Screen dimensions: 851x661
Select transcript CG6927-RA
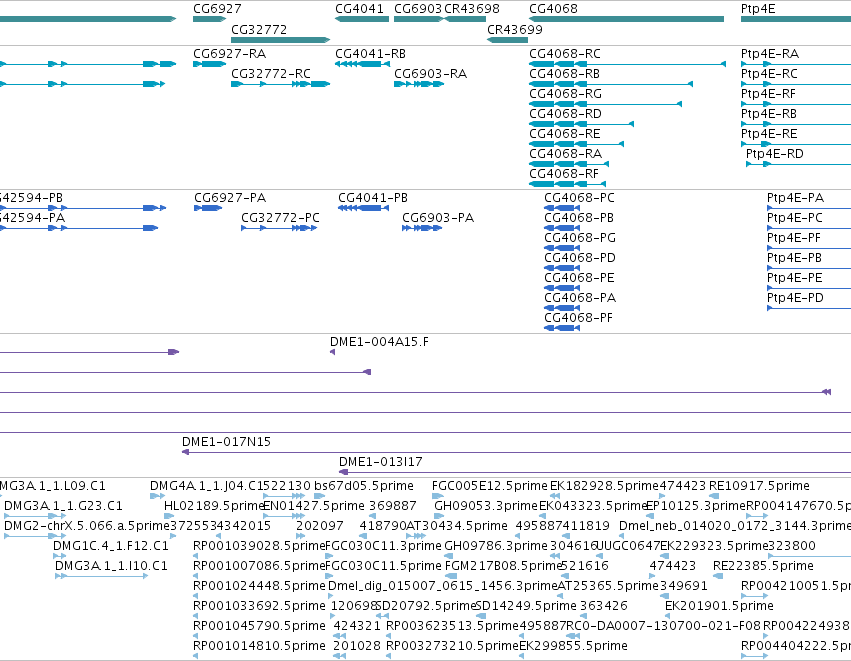(209, 64)
